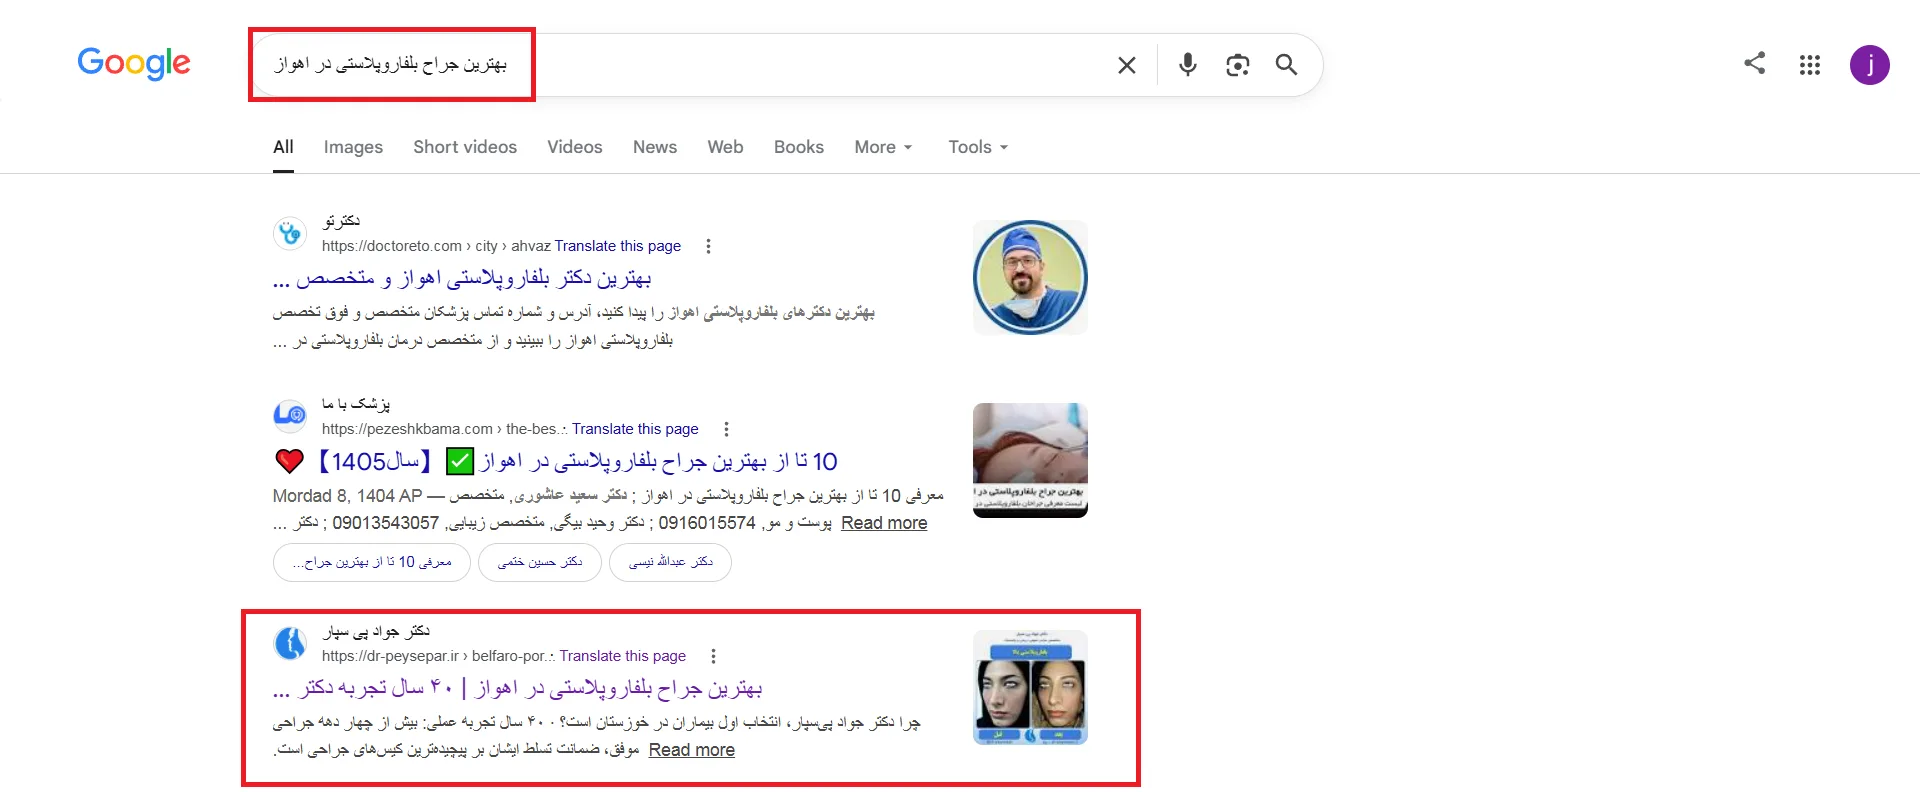Open Search by image camera icon
This screenshot has width=1920, height=792.
[1237, 65]
